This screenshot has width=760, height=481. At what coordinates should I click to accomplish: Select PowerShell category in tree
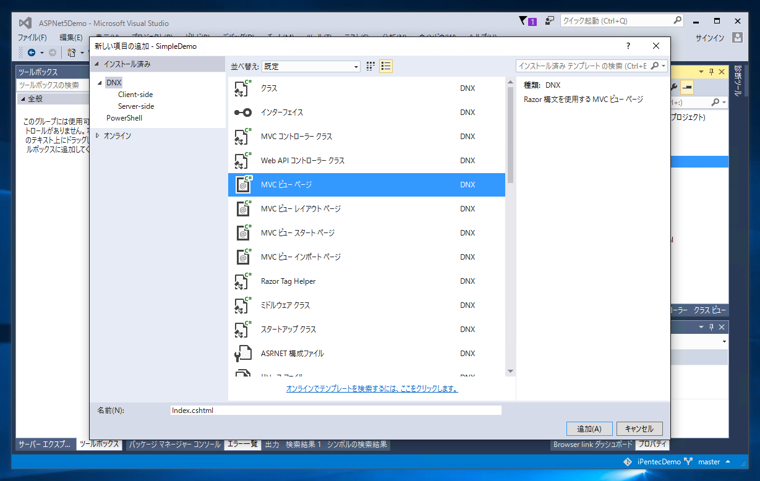tap(124, 118)
